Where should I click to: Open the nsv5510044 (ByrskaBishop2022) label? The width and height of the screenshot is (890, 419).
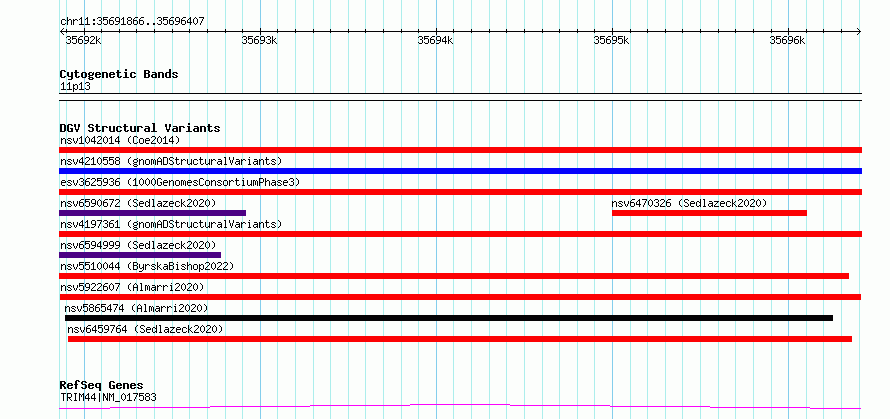[x=147, y=266]
